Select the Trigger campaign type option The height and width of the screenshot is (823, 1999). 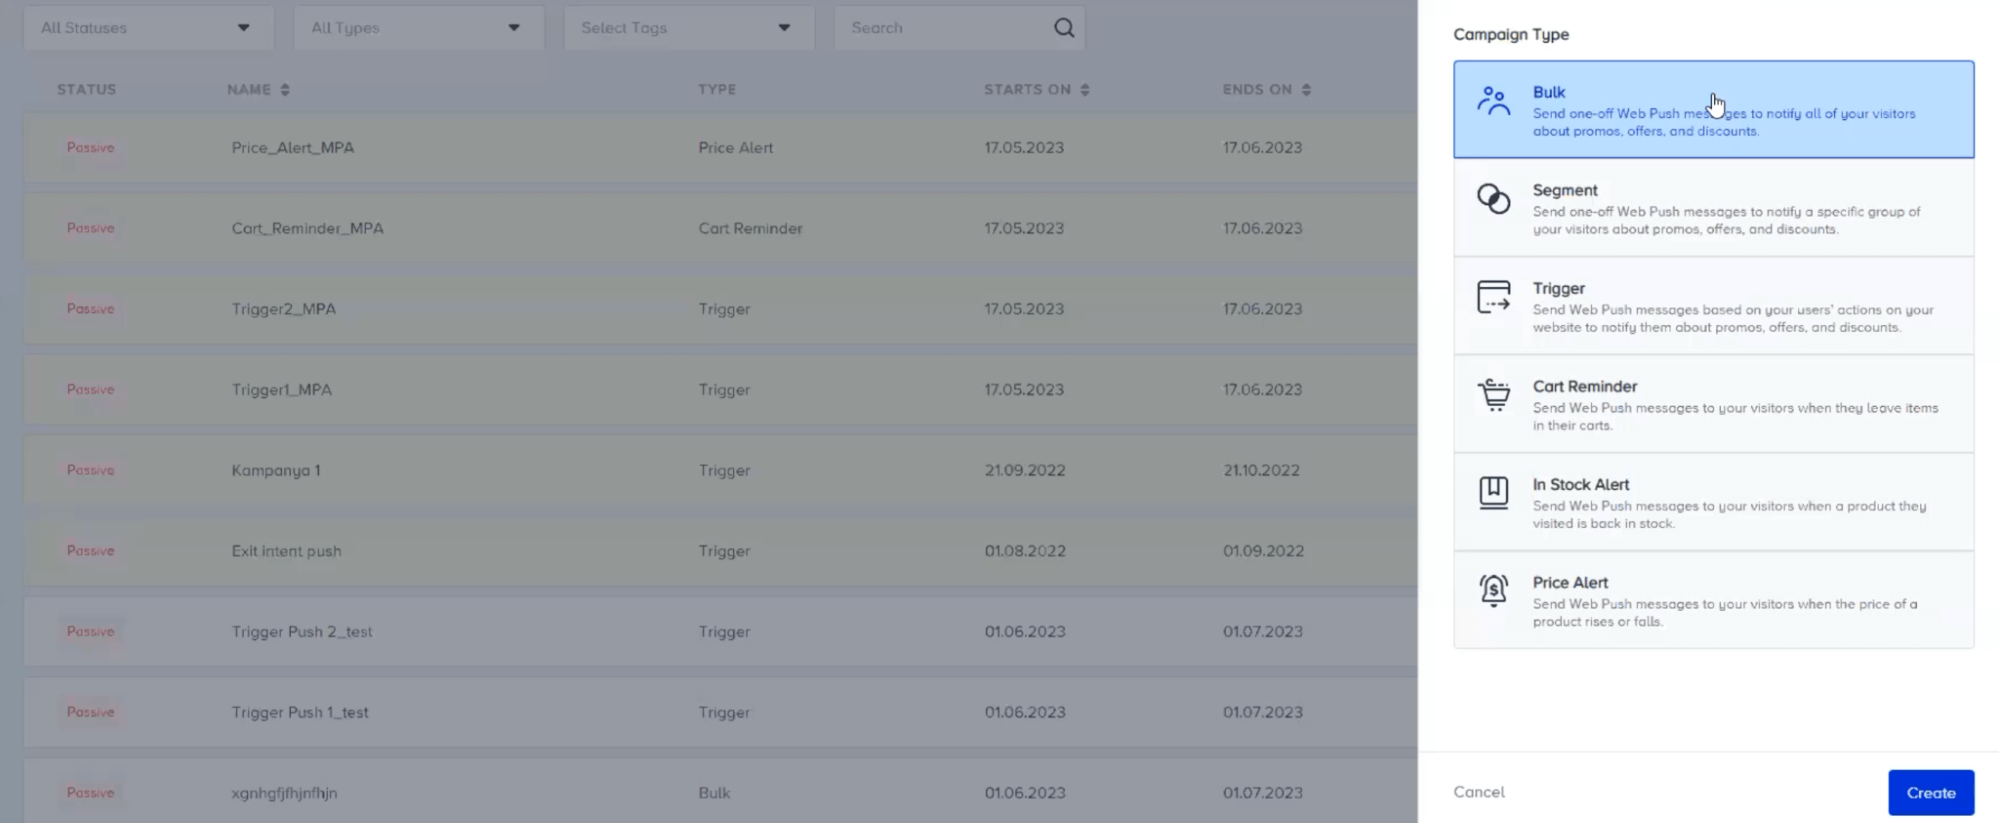click(x=1712, y=306)
